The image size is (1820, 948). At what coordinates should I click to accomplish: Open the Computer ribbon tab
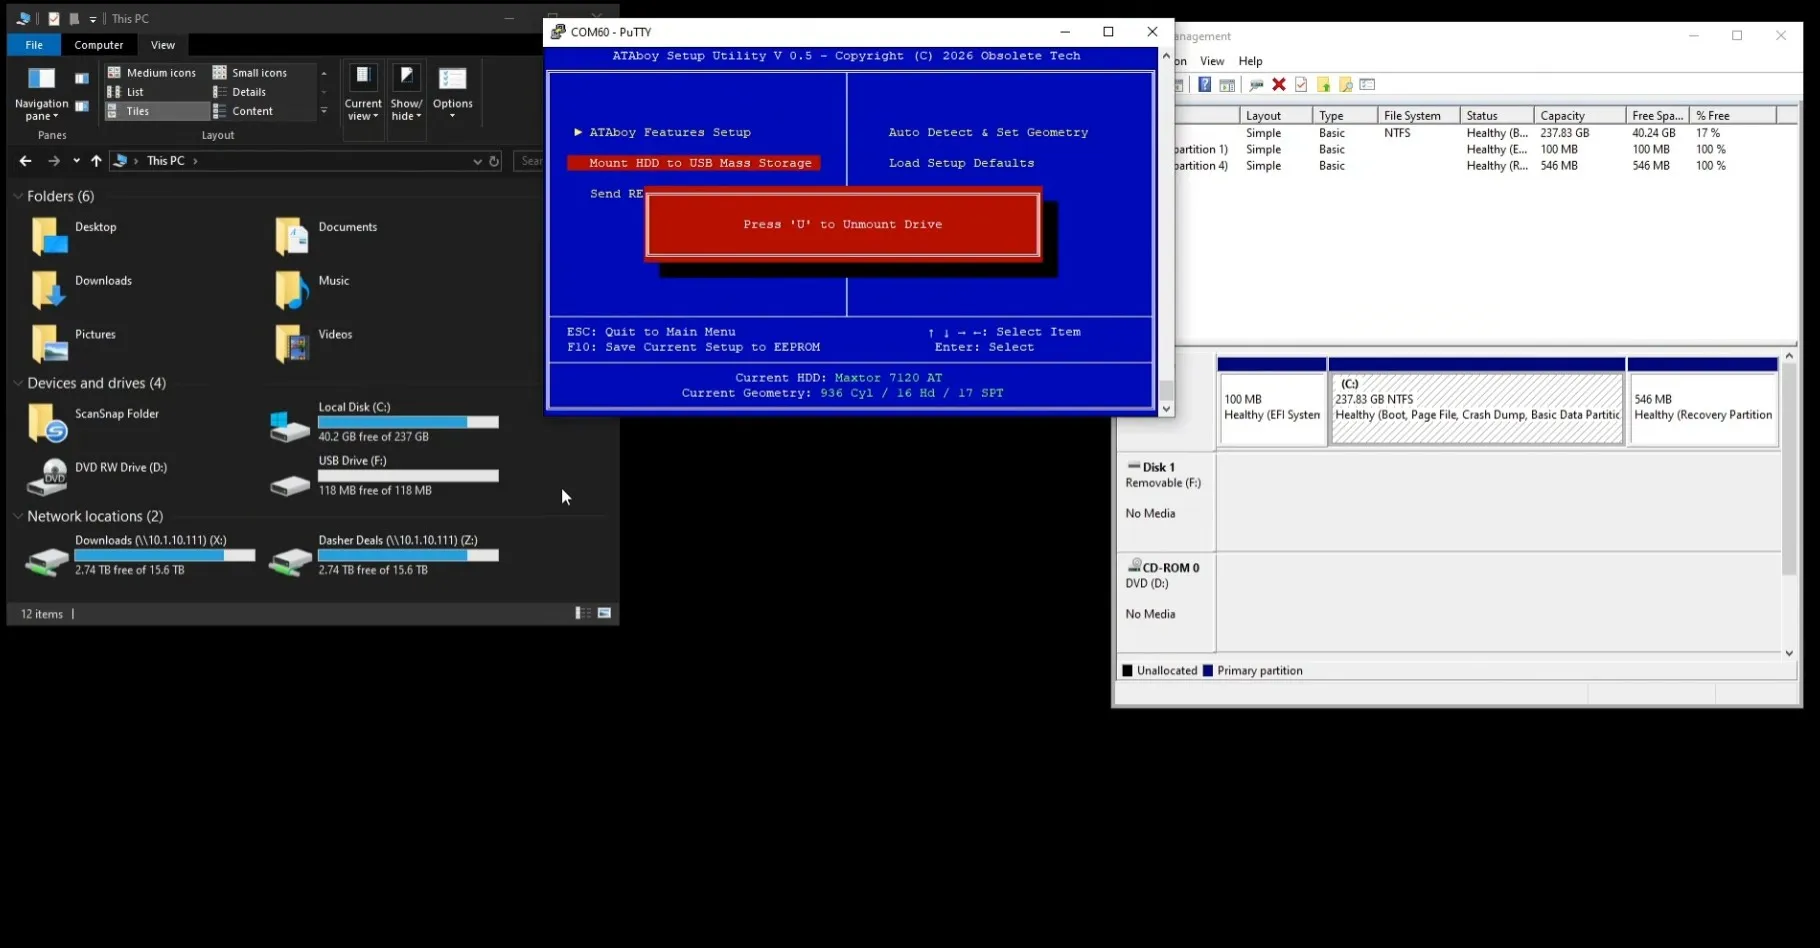tap(99, 45)
